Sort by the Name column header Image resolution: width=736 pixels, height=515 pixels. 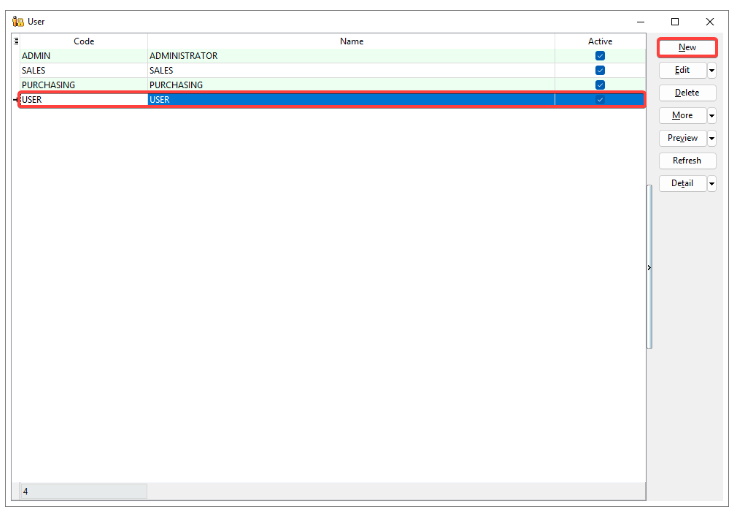(351, 42)
